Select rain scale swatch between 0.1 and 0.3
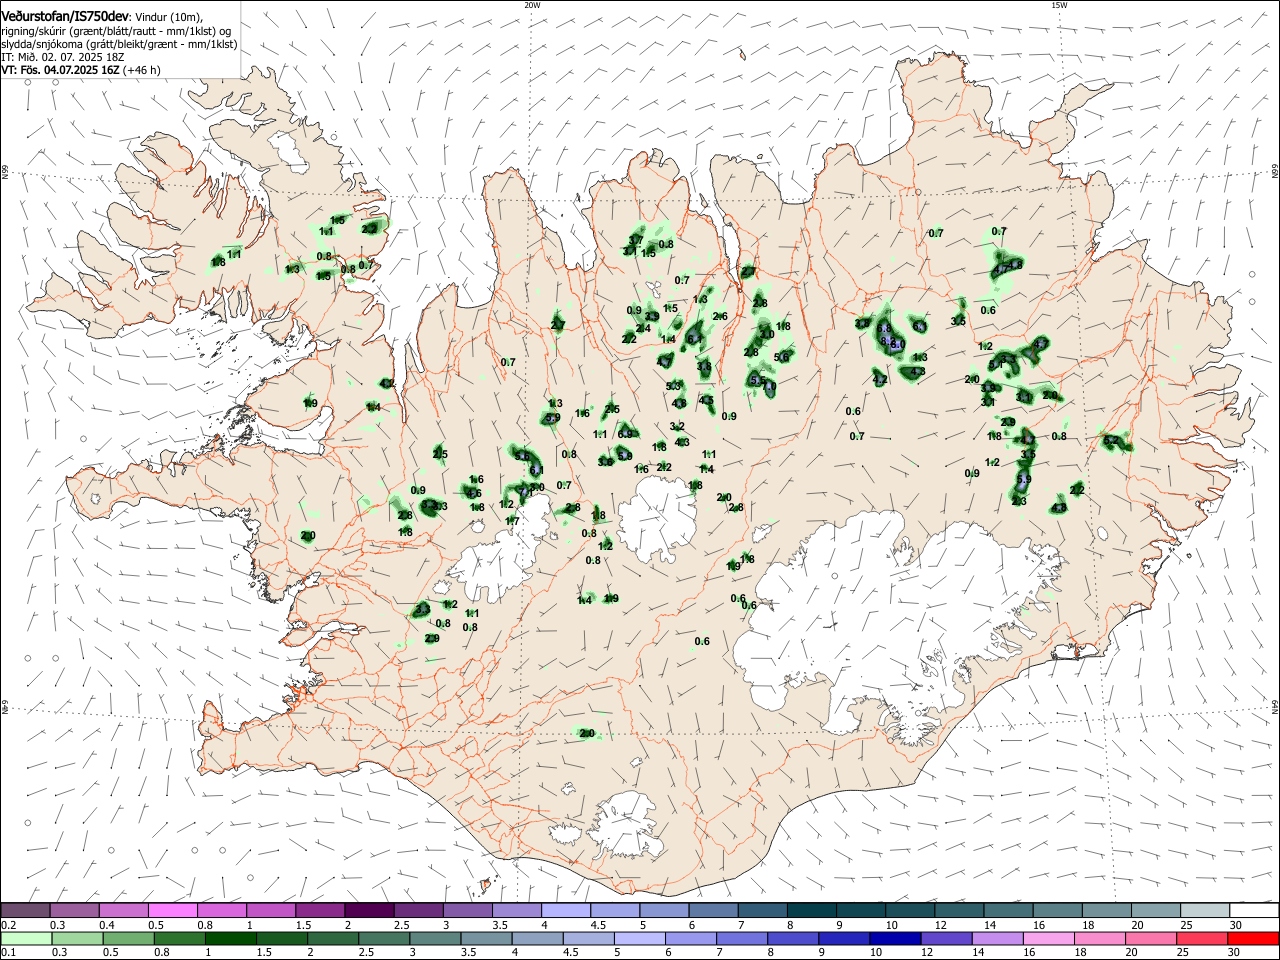The image size is (1280, 960). (25, 939)
